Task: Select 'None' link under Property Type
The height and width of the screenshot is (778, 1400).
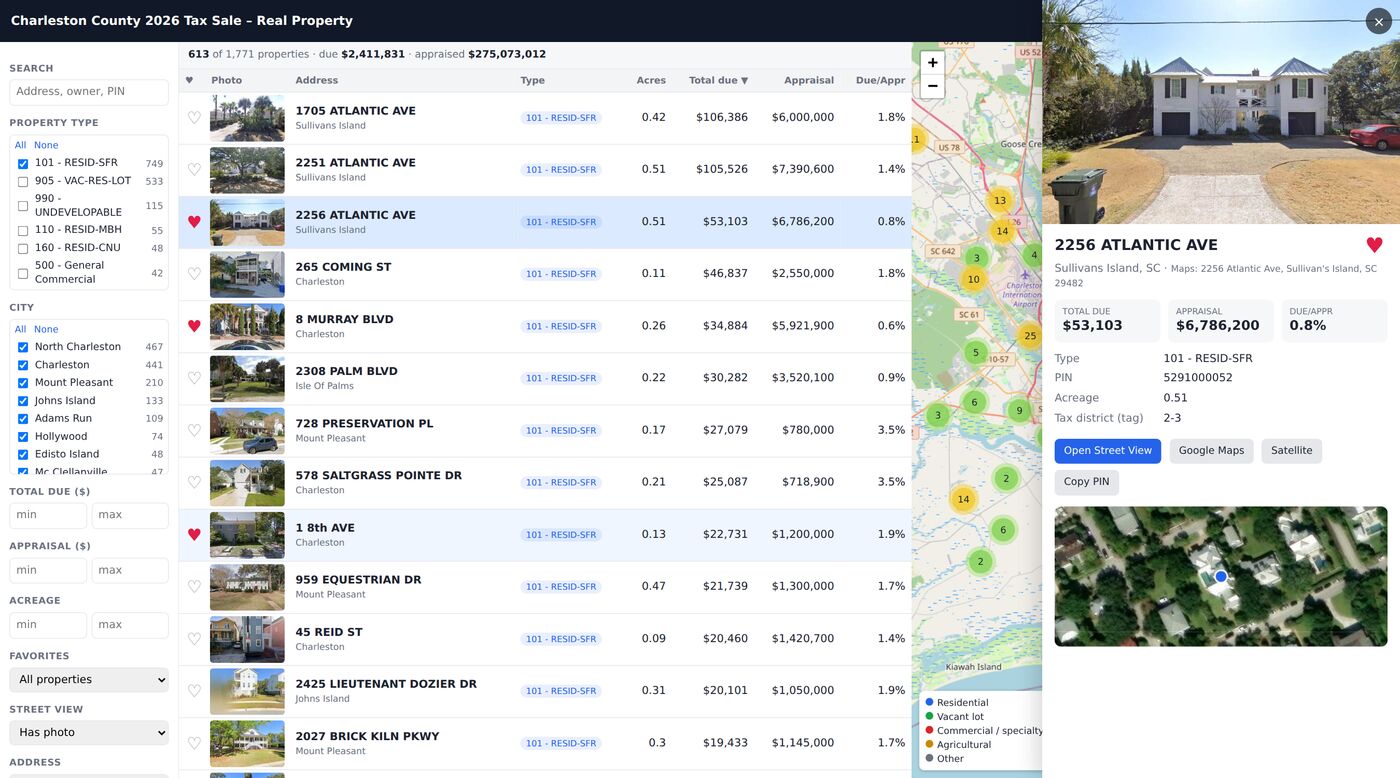Action: click(x=46, y=145)
